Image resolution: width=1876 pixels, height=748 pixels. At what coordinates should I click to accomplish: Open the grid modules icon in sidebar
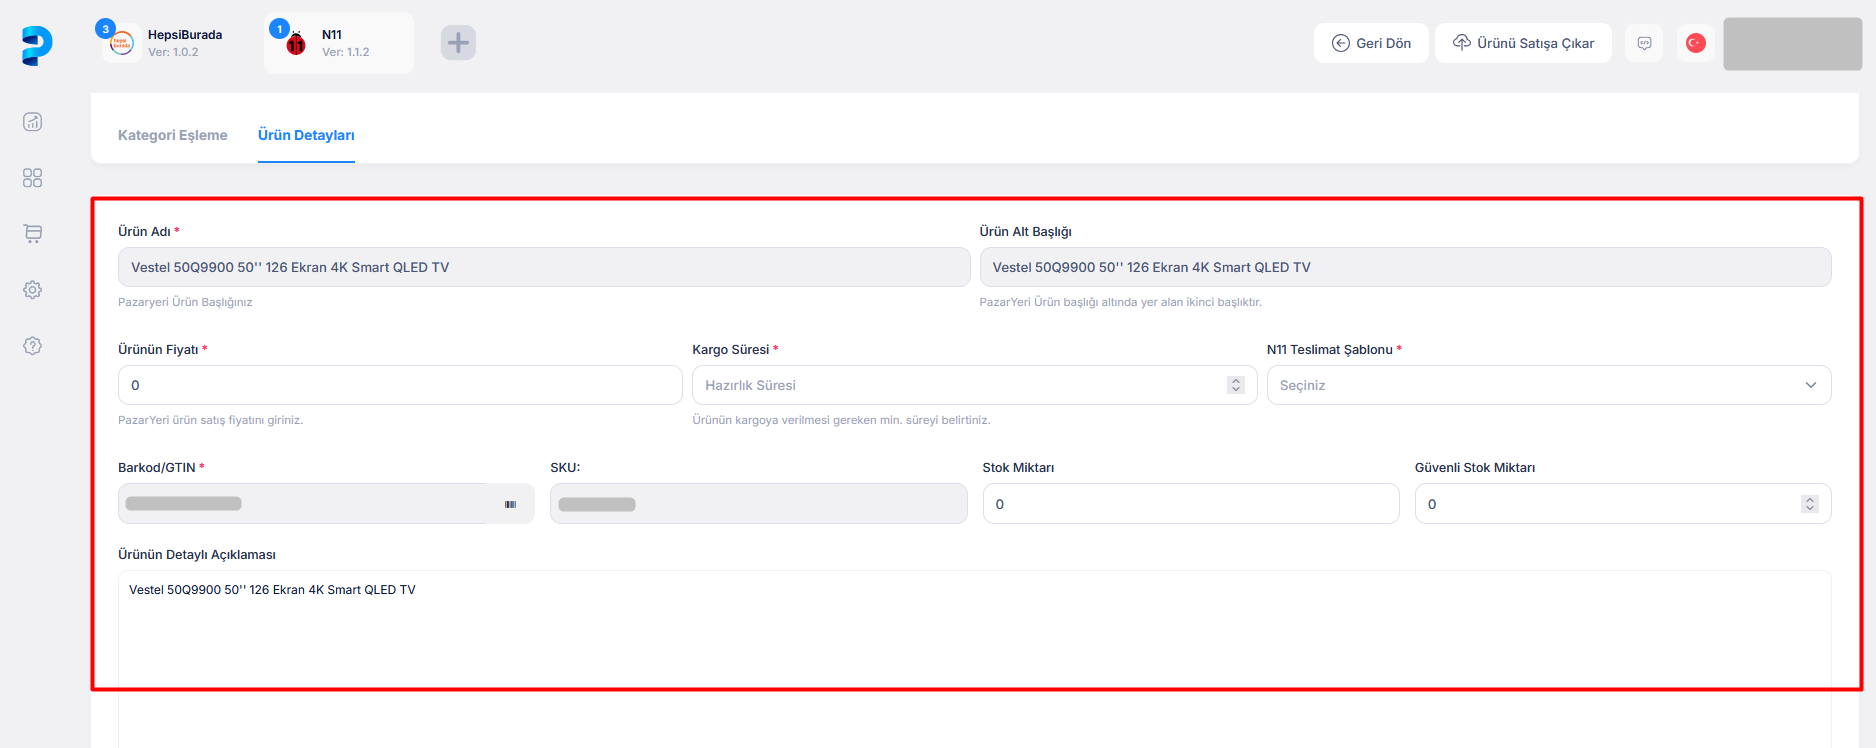coord(33,178)
